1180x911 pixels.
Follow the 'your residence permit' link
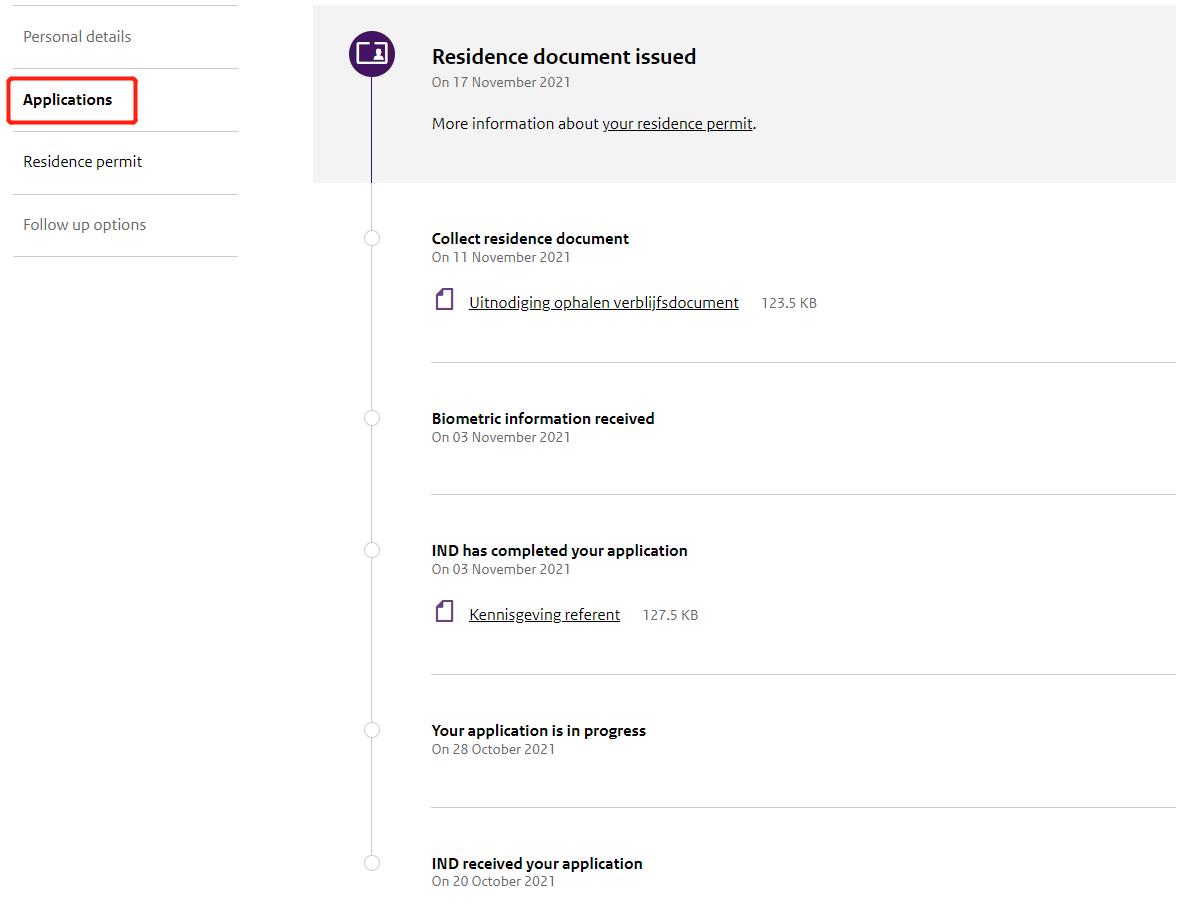coord(677,124)
